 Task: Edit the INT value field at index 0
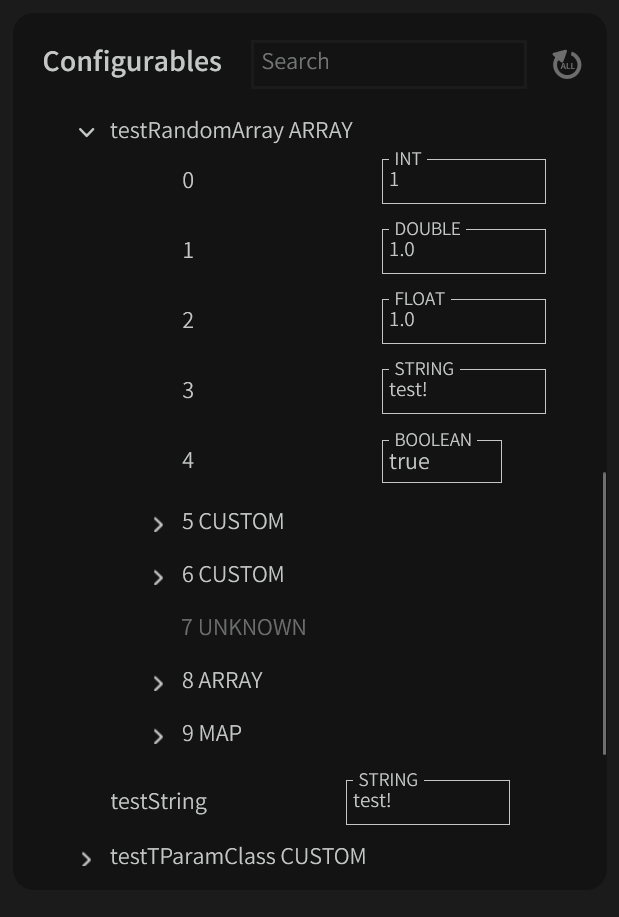click(x=463, y=182)
